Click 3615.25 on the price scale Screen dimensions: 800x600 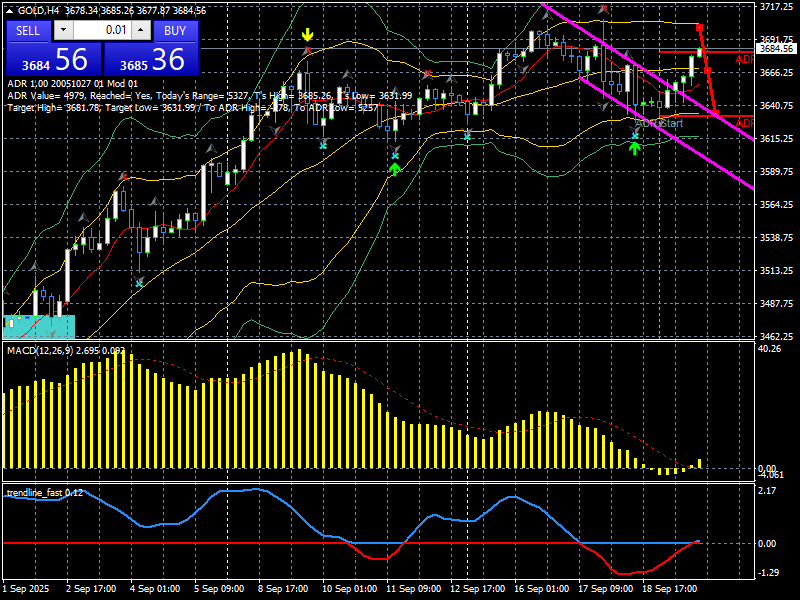(x=776, y=139)
